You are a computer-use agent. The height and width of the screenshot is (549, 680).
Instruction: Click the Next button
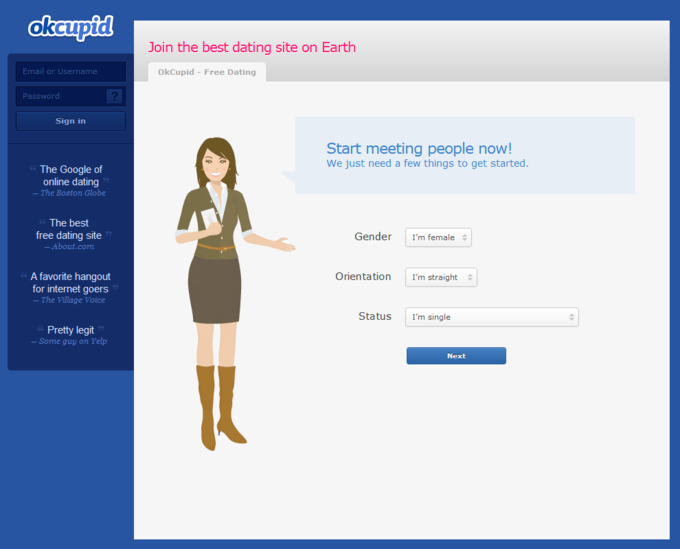click(456, 356)
